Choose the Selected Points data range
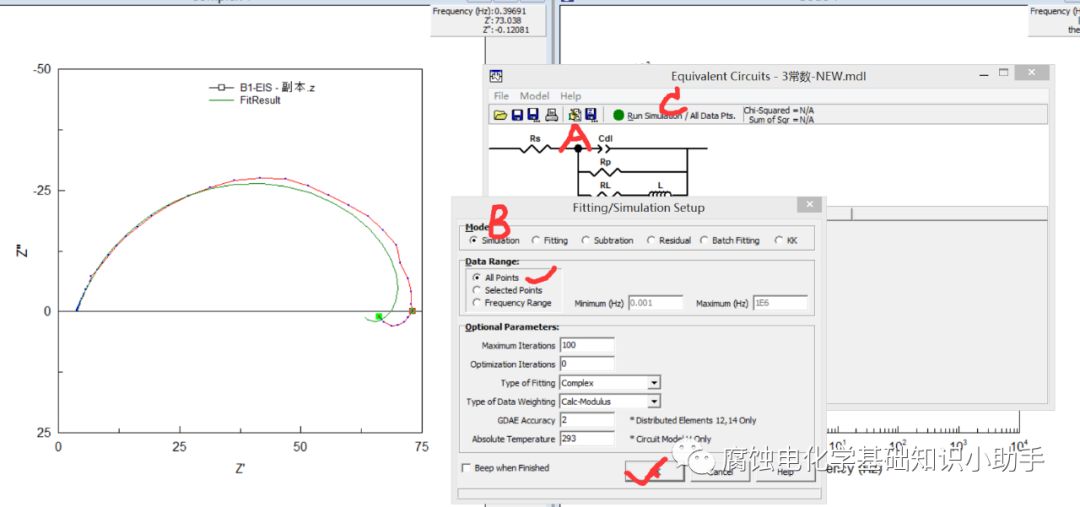Image resolution: width=1080 pixels, height=507 pixels. pos(476,290)
